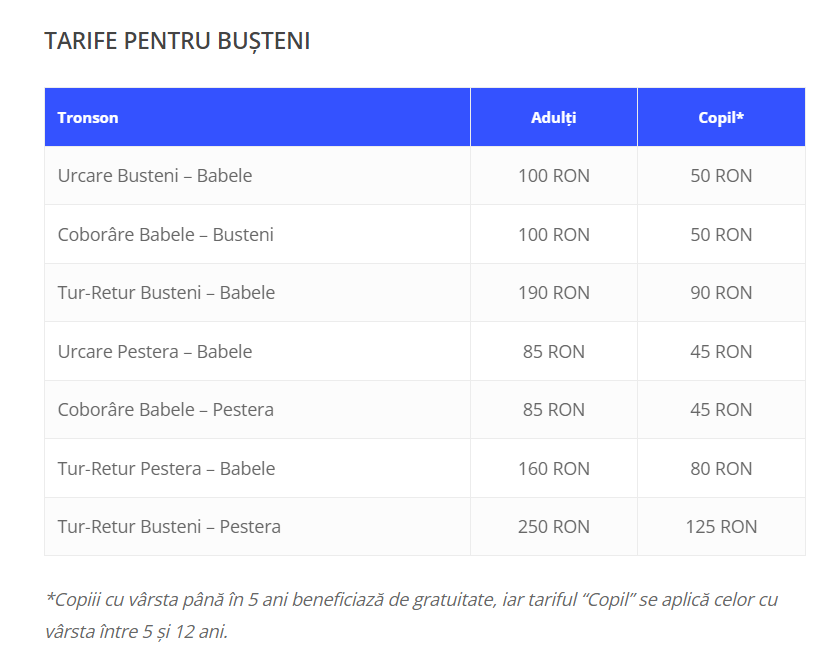Image resolution: width=836 pixels, height=652 pixels.
Task: Click the child price for Coborâre Babele – Pestera
Action: click(x=721, y=410)
